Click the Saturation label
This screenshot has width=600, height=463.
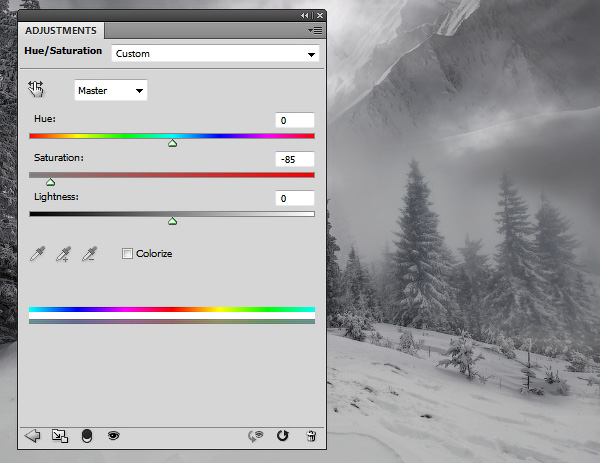[x=59, y=158]
